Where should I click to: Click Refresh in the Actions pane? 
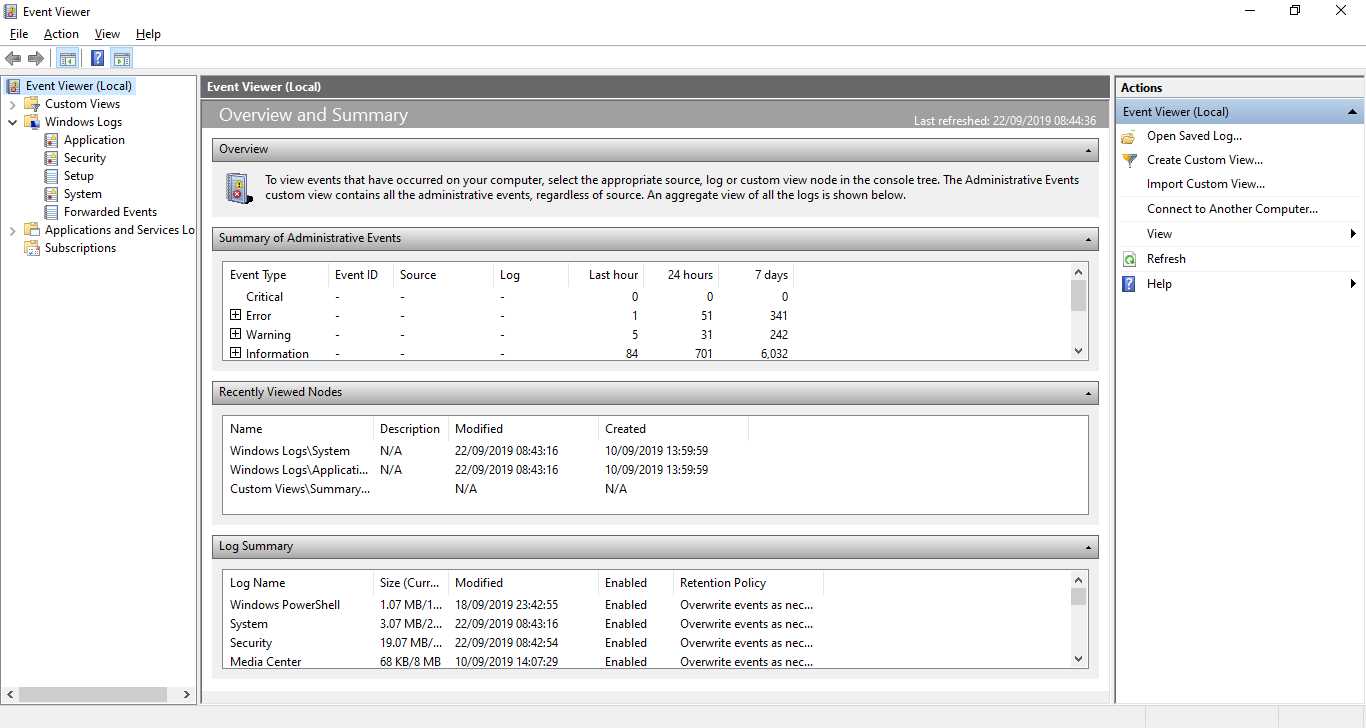pyautogui.click(x=1166, y=259)
